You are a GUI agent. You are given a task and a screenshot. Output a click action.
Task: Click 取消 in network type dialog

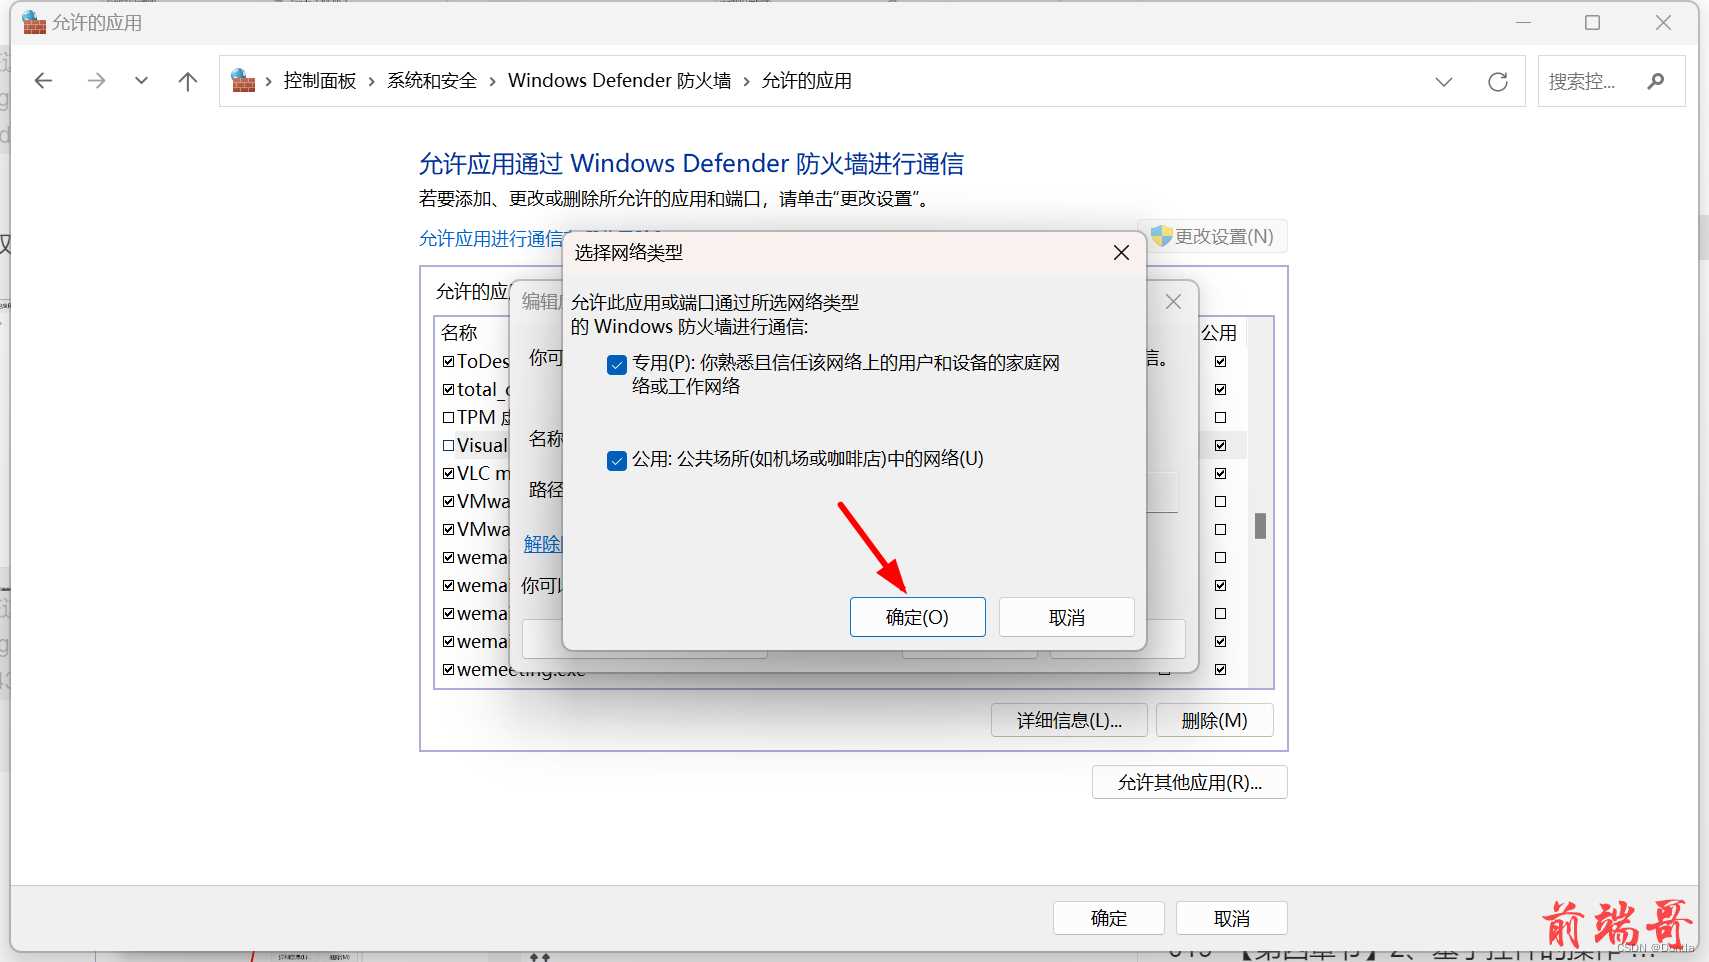pos(1066,617)
